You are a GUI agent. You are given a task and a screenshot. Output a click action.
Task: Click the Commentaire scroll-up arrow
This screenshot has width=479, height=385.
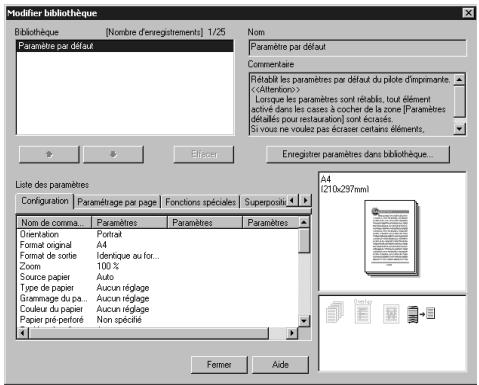(459, 80)
